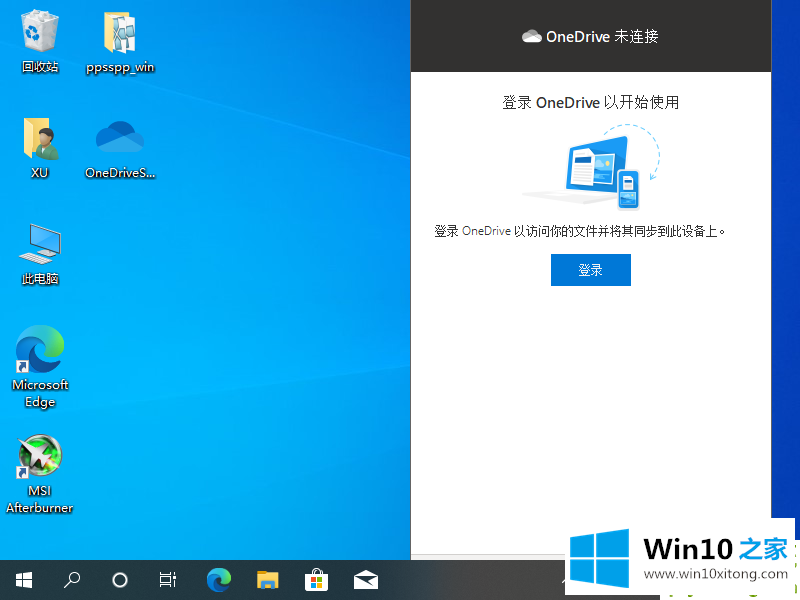Open This PC (此电脑) desktop icon
Viewport: 800px width, 600px height.
tap(40, 254)
